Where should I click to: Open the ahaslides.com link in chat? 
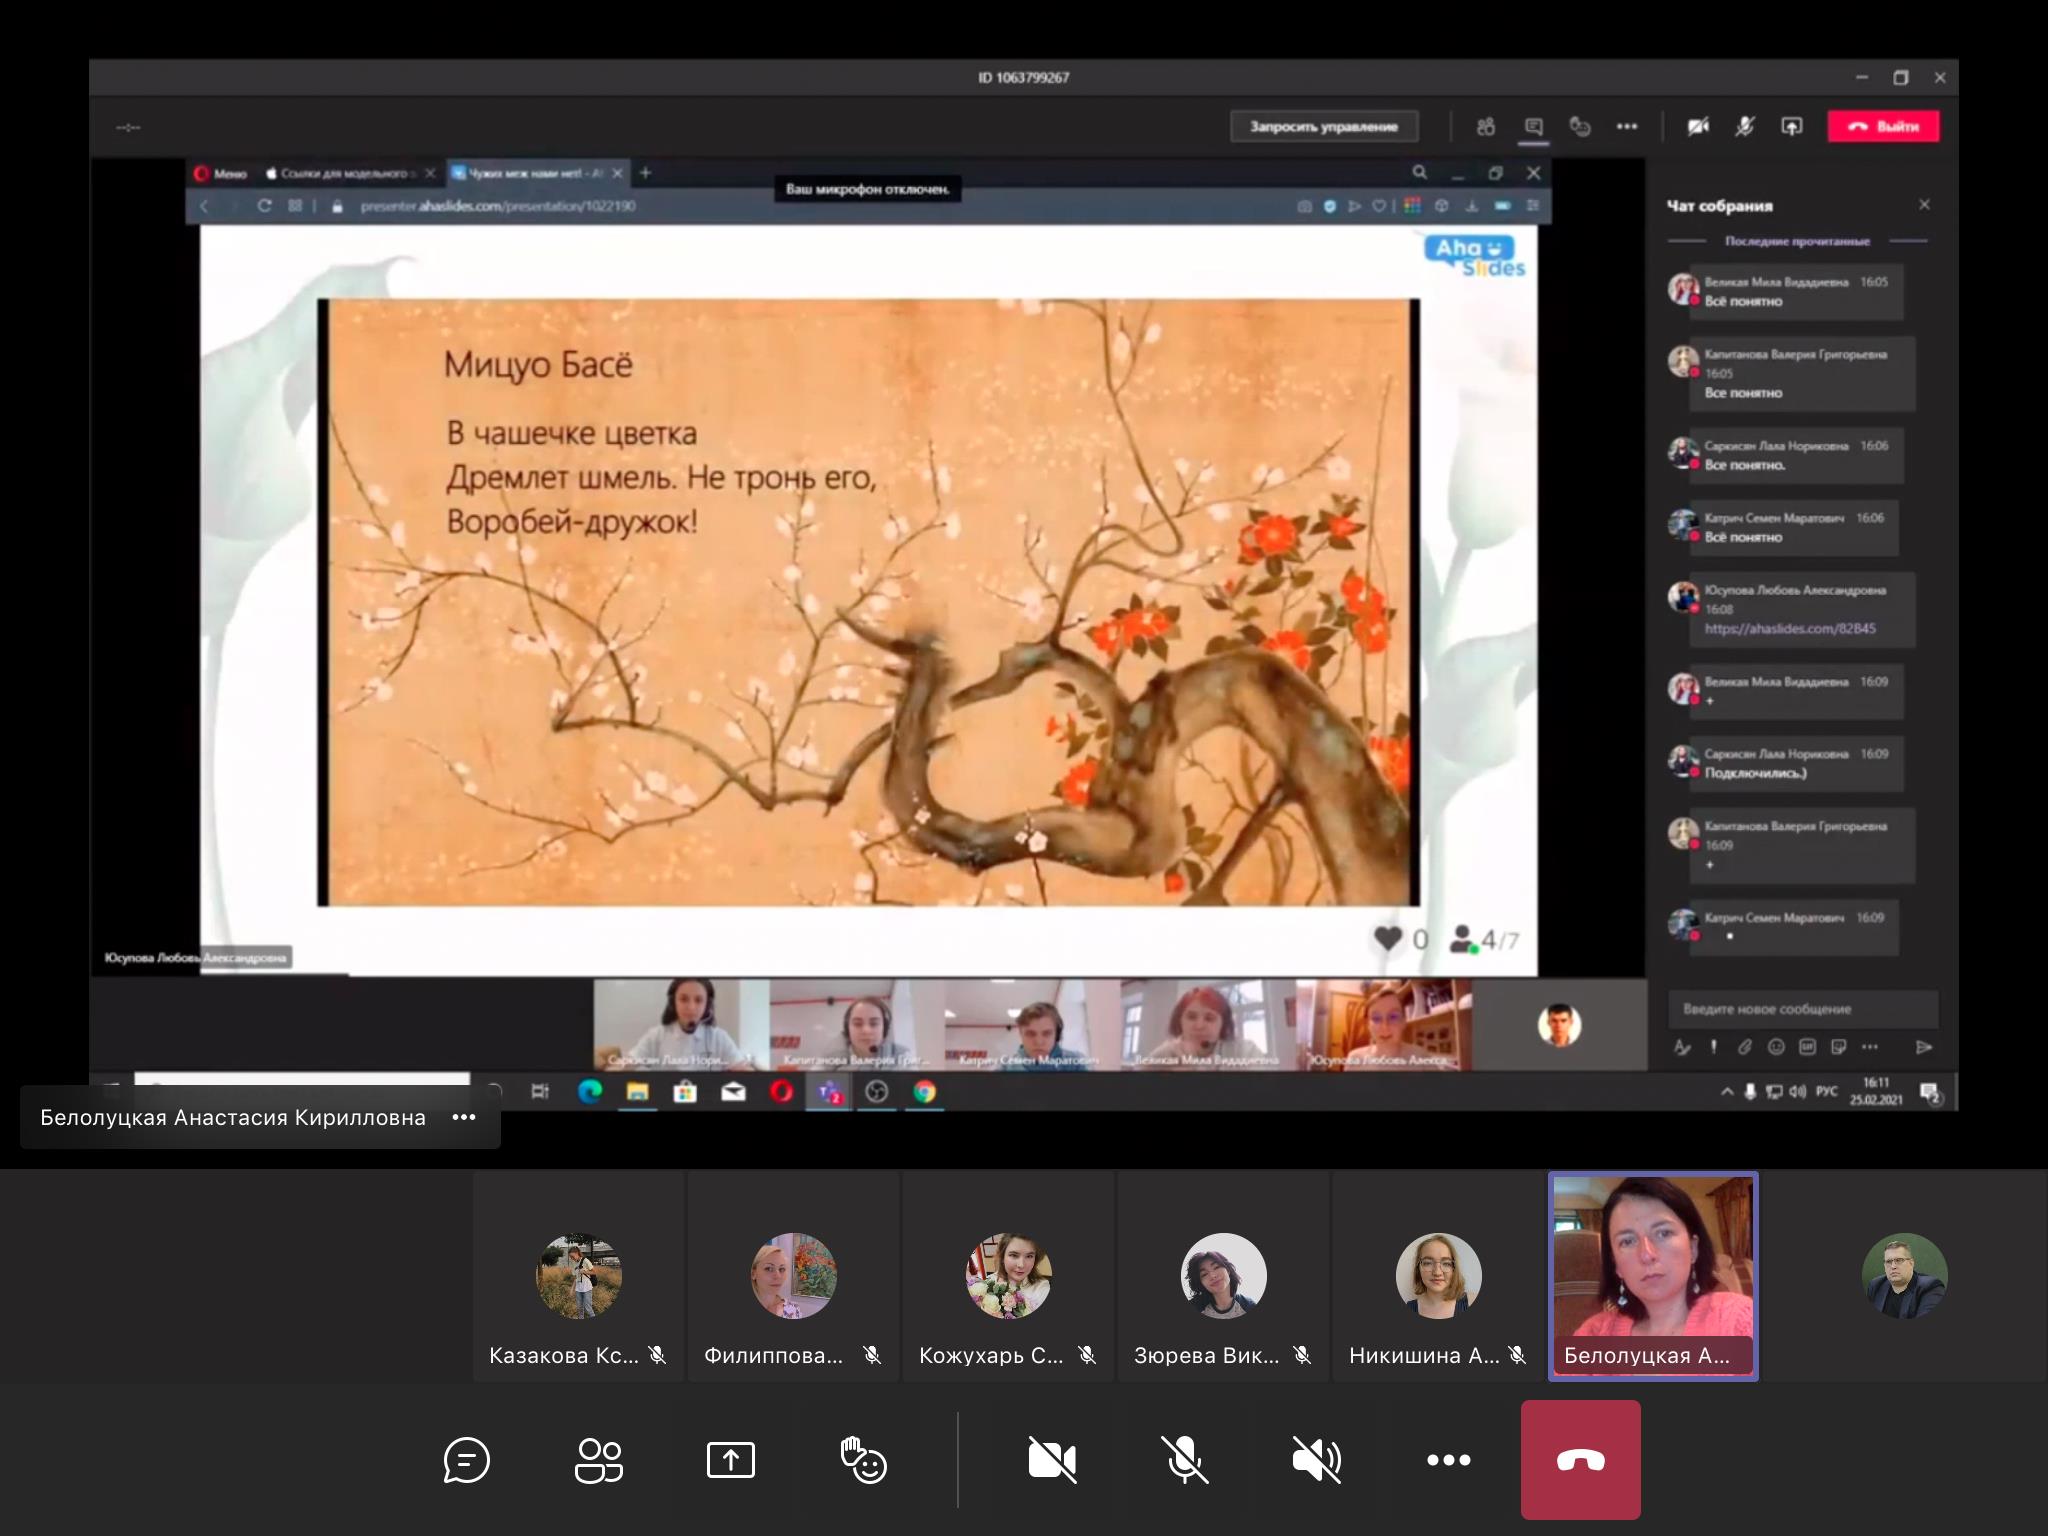pos(1789,629)
